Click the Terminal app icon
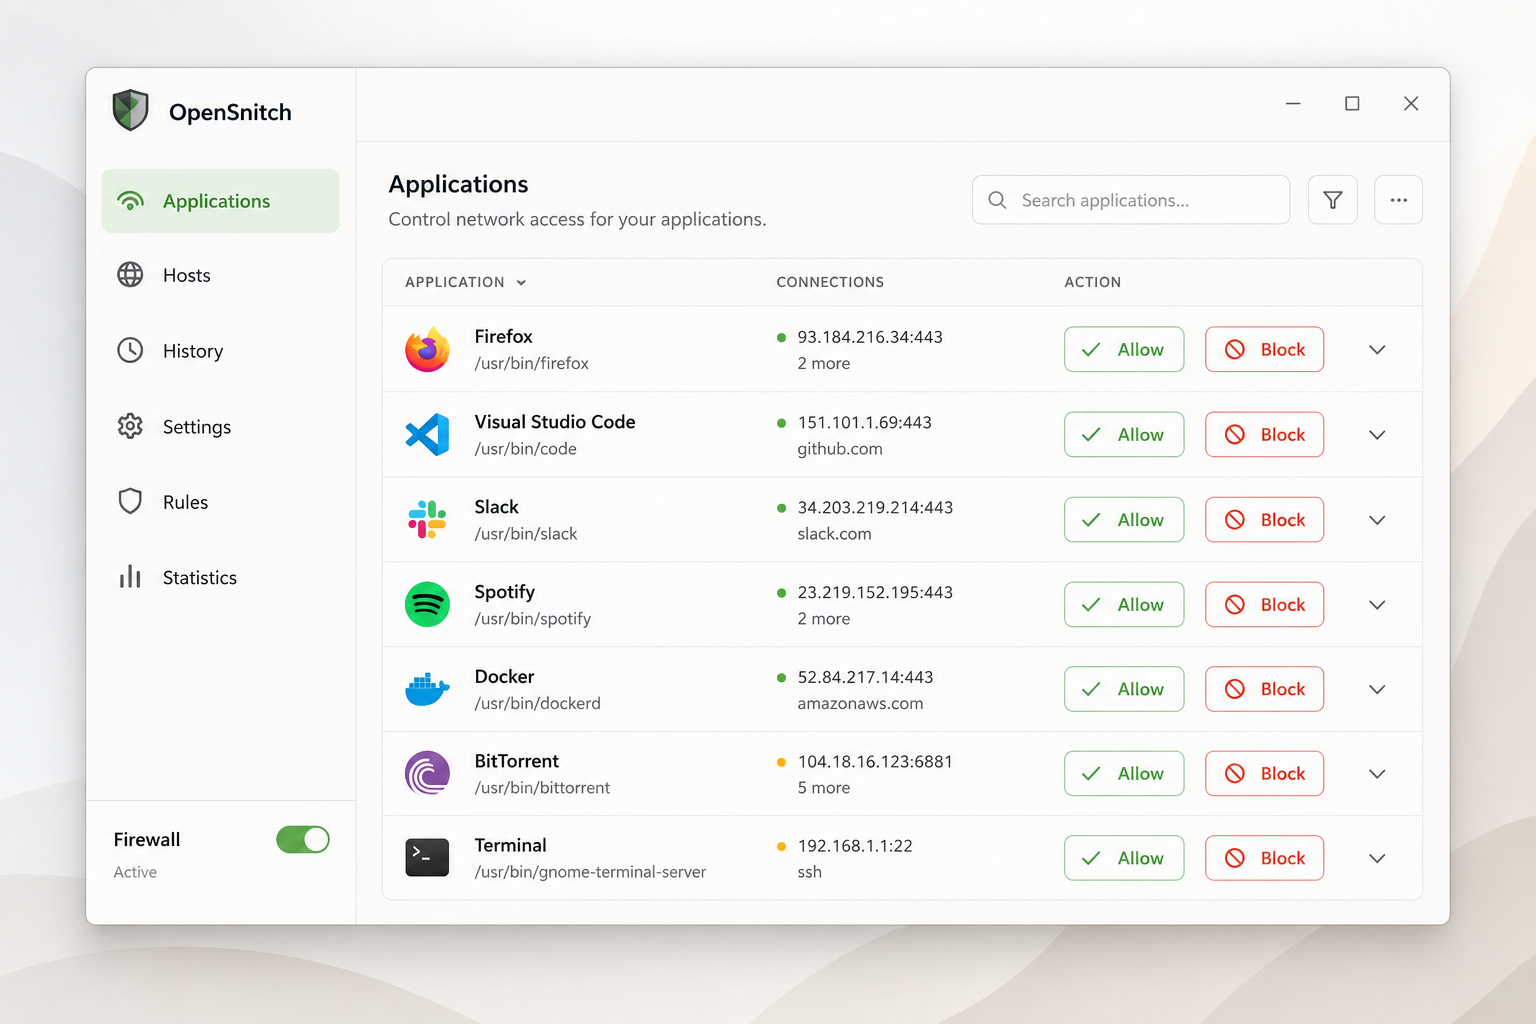 click(x=427, y=857)
